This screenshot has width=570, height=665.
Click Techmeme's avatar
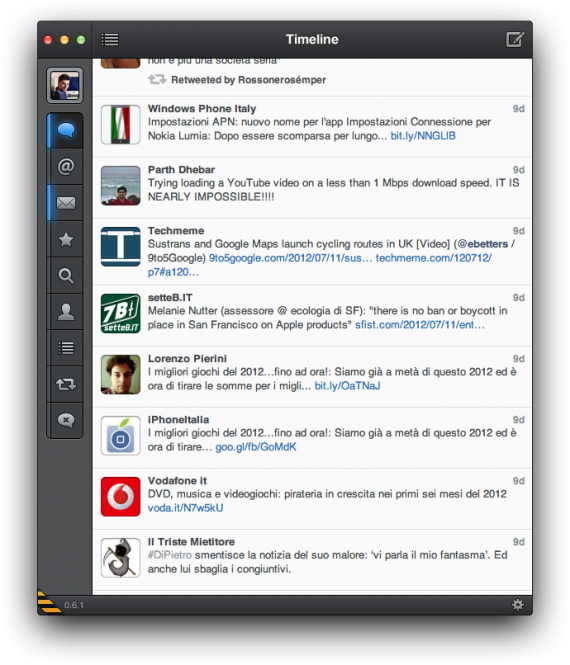[120, 247]
